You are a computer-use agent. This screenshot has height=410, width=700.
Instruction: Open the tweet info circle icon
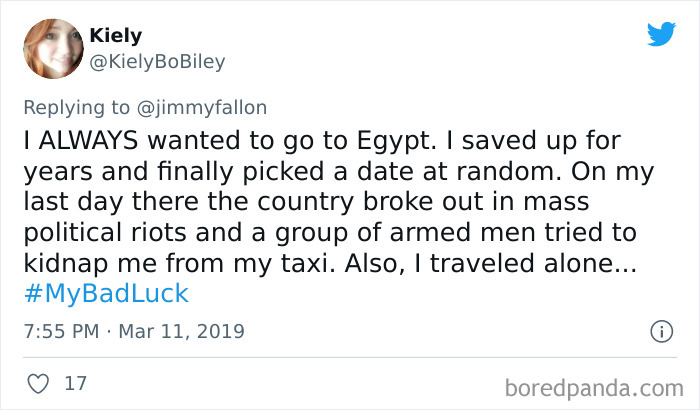pos(660,330)
